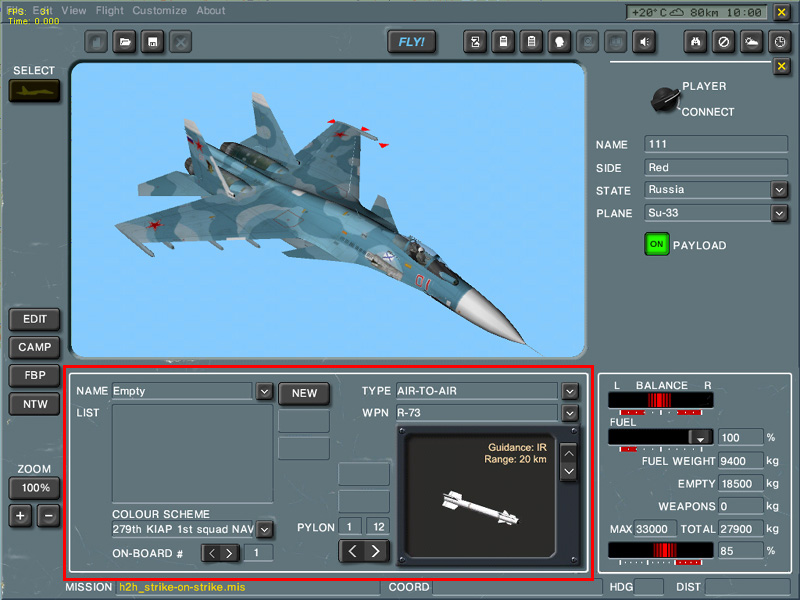Close the editor with top yellow X

coord(781,12)
